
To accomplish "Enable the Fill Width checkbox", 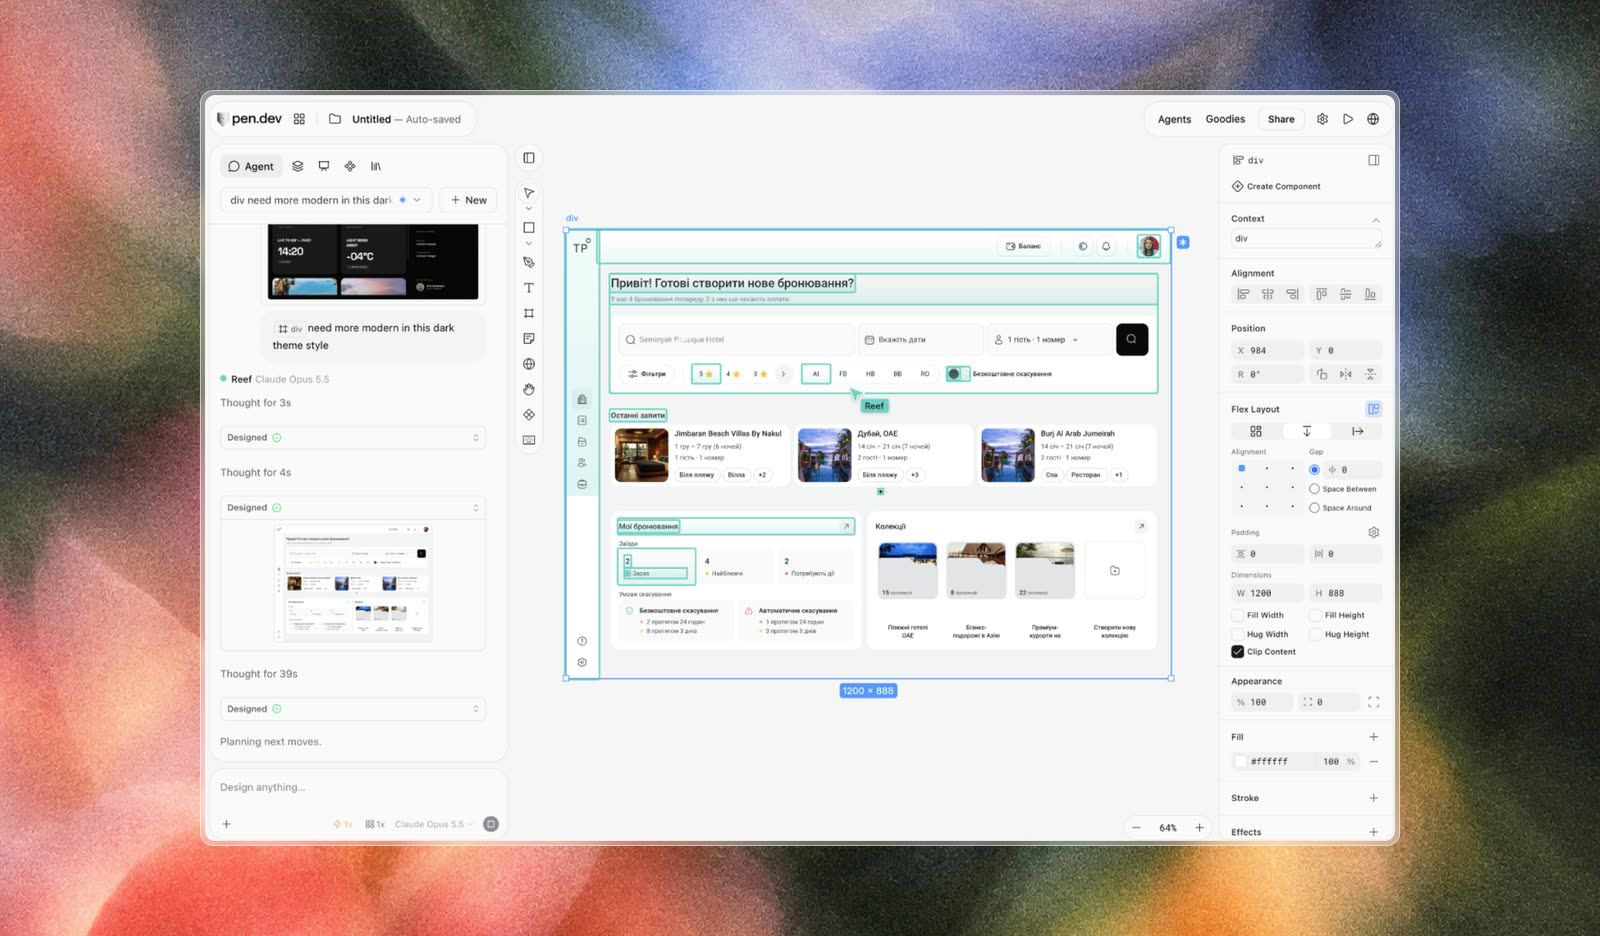I will coord(1238,615).
